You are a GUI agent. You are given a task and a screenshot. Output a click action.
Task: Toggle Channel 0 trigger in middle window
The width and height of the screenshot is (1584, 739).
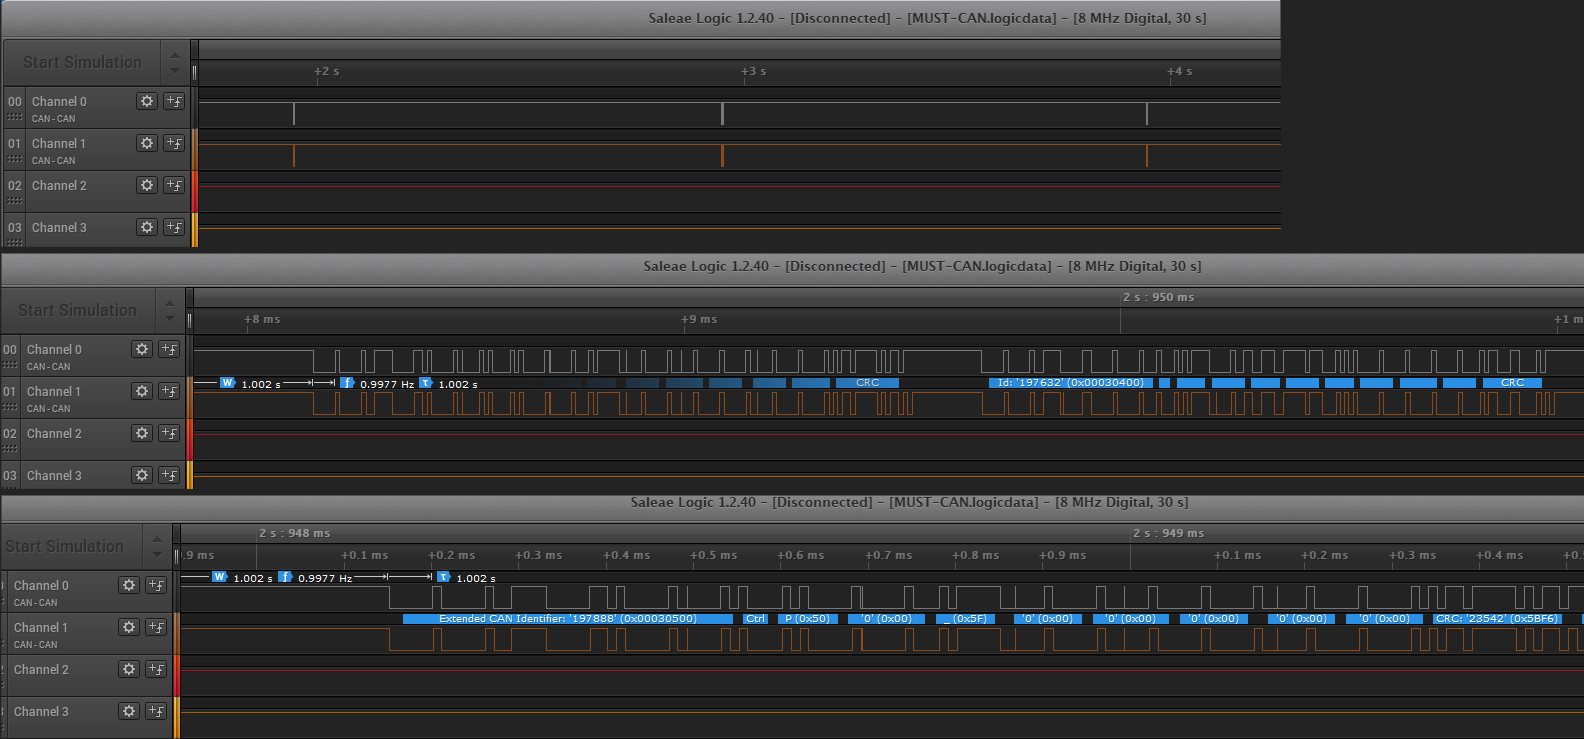click(169, 349)
